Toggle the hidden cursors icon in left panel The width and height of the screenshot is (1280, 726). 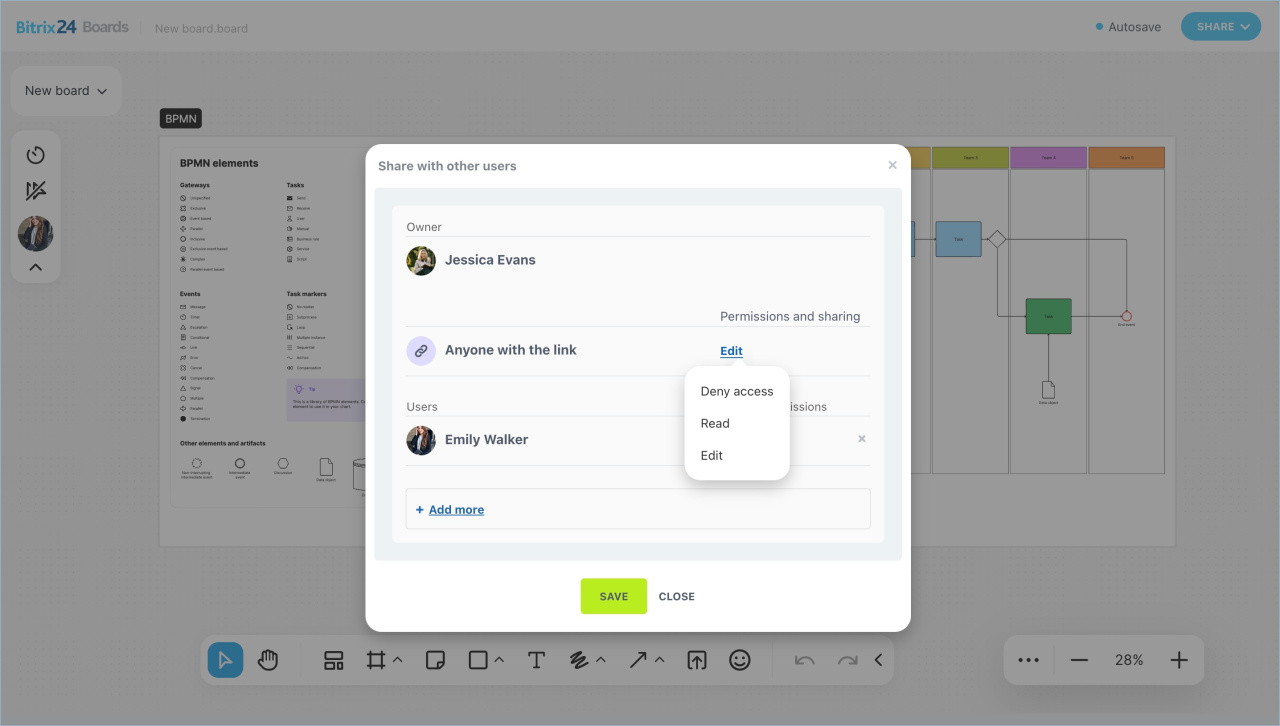click(x=36, y=191)
